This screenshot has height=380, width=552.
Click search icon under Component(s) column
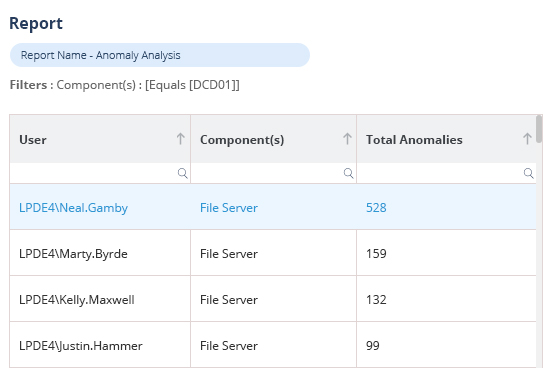click(x=349, y=173)
